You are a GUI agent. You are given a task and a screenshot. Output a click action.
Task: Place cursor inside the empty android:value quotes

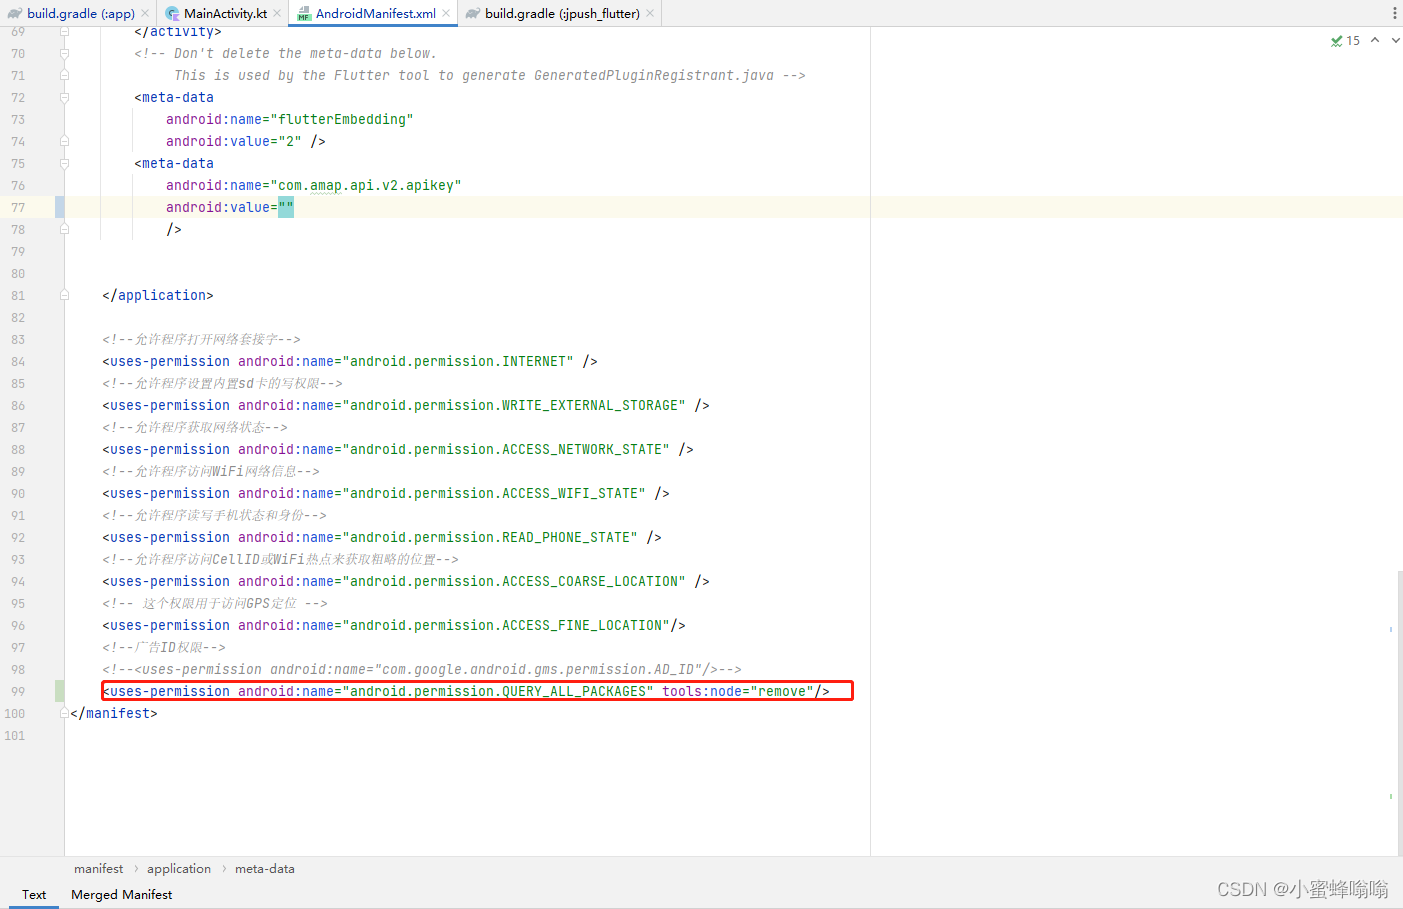[x=286, y=208]
